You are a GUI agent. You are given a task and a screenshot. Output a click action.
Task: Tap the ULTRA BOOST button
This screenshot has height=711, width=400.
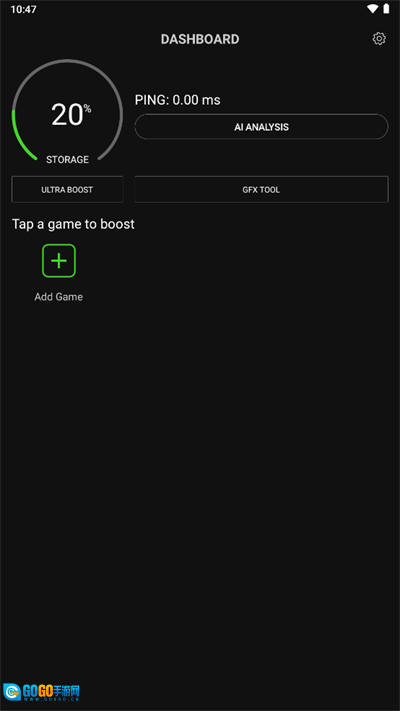tap(67, 190)
